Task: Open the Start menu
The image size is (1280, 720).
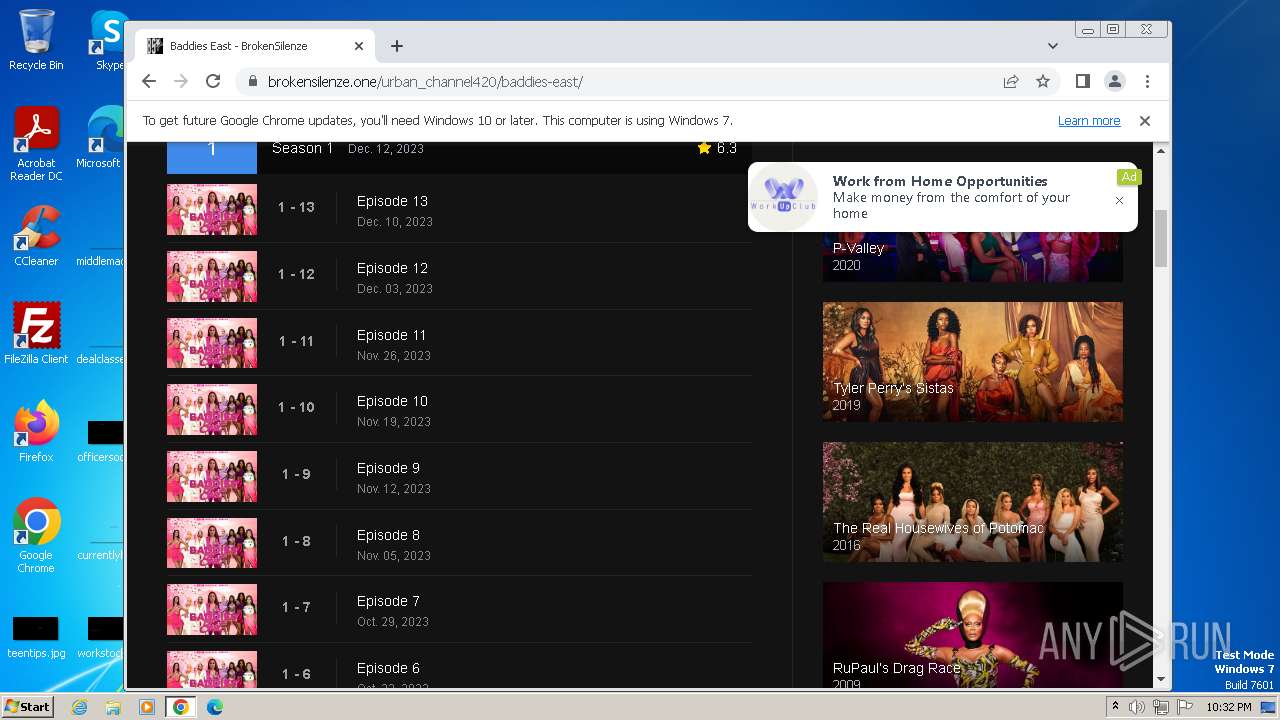Action: 27,706
